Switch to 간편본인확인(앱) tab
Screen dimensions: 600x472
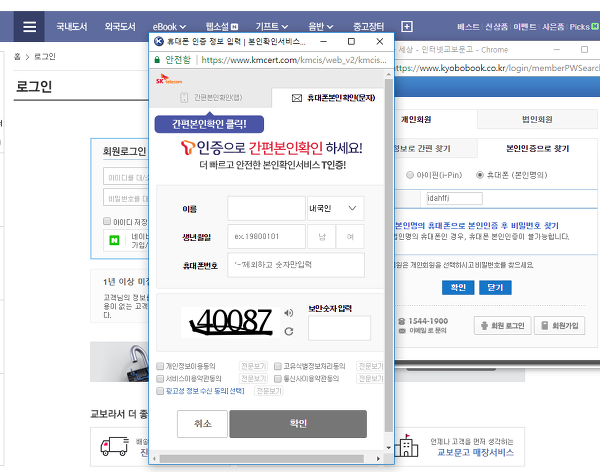210,98
